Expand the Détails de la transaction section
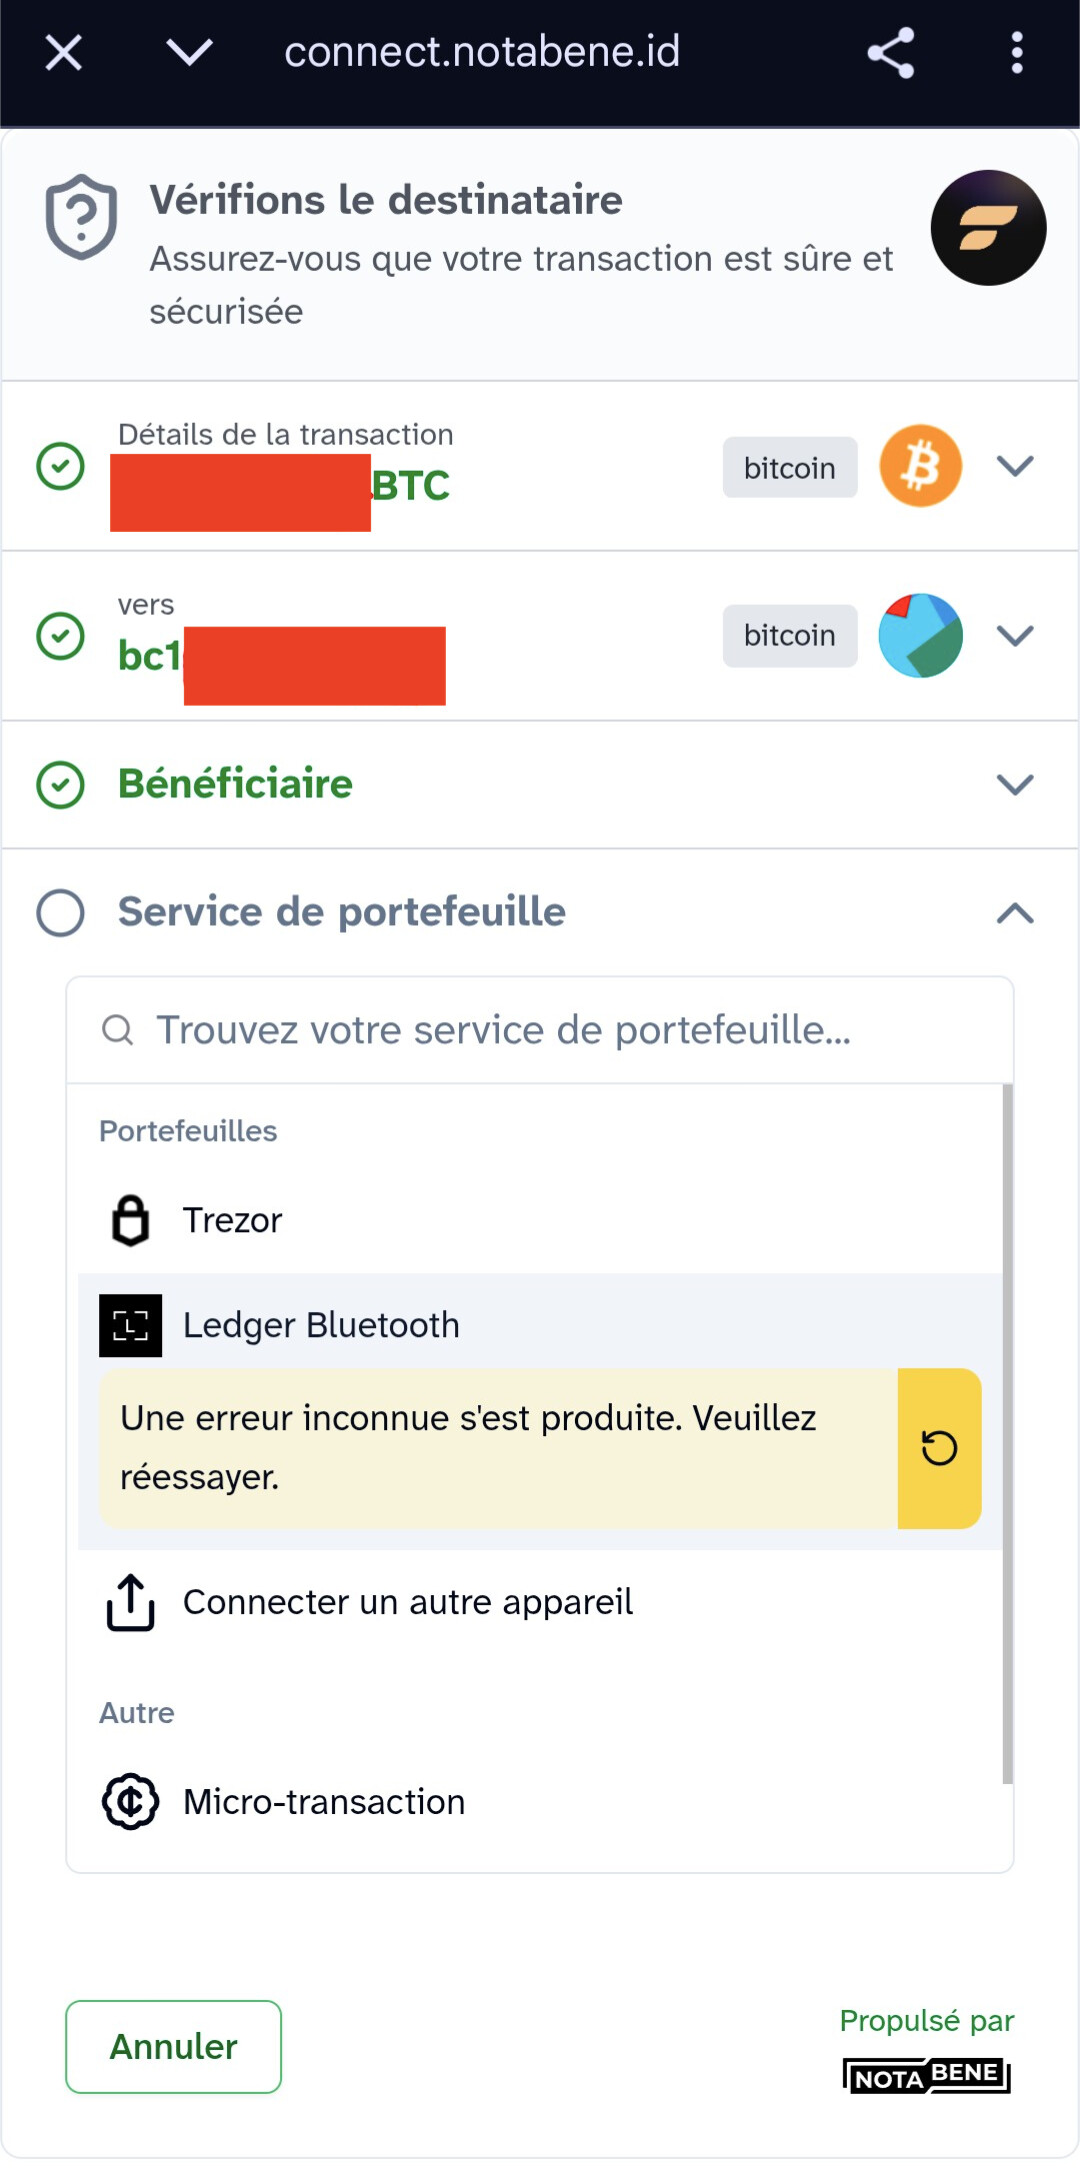This screenshot has height=2181, width=1080. (x=1015, y=466)
